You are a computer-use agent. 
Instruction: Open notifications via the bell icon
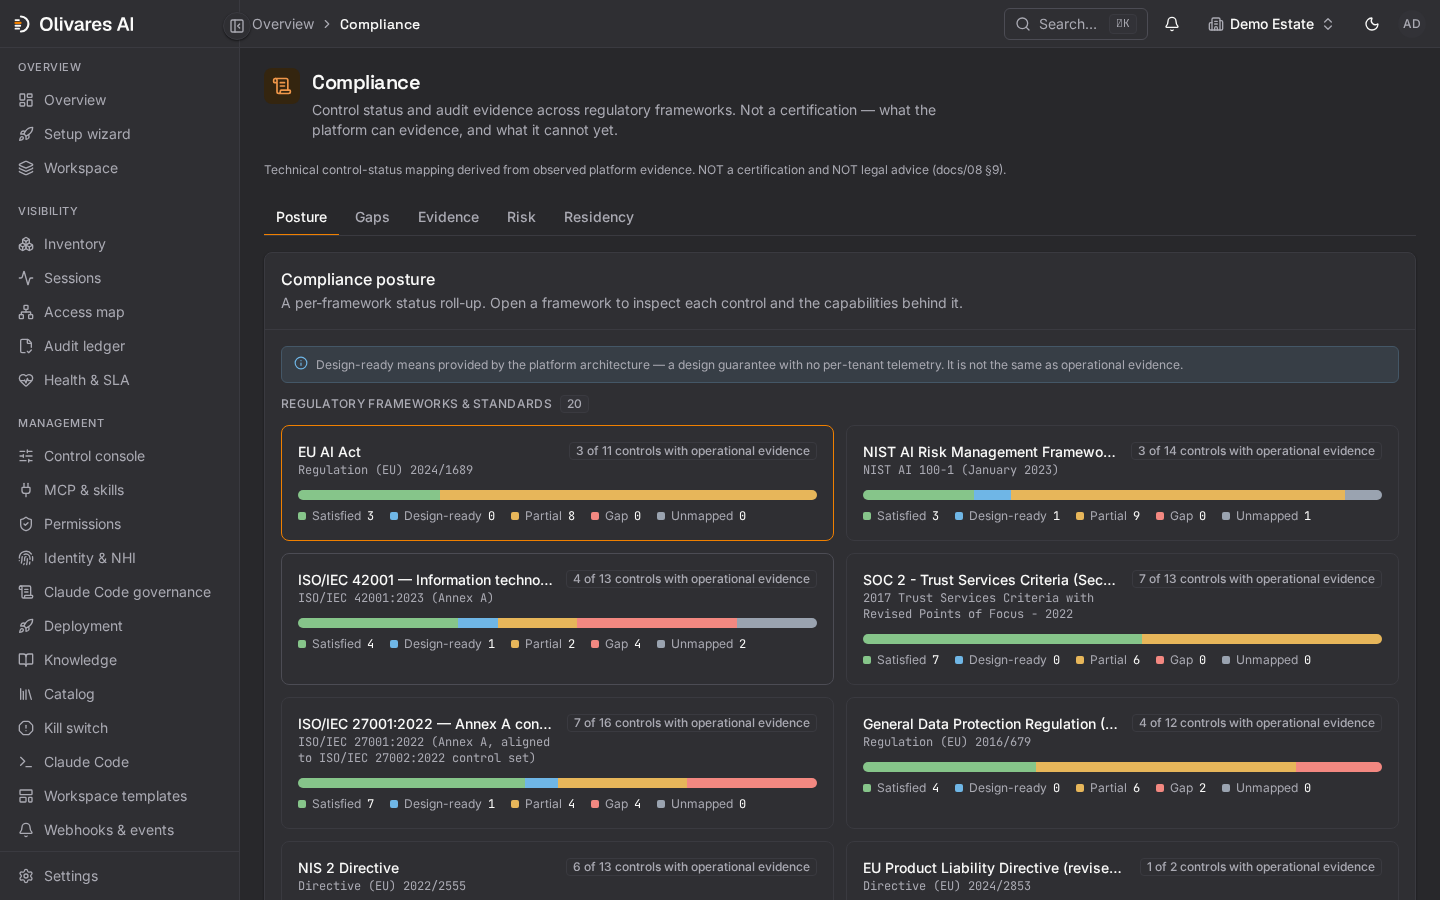1172,24
